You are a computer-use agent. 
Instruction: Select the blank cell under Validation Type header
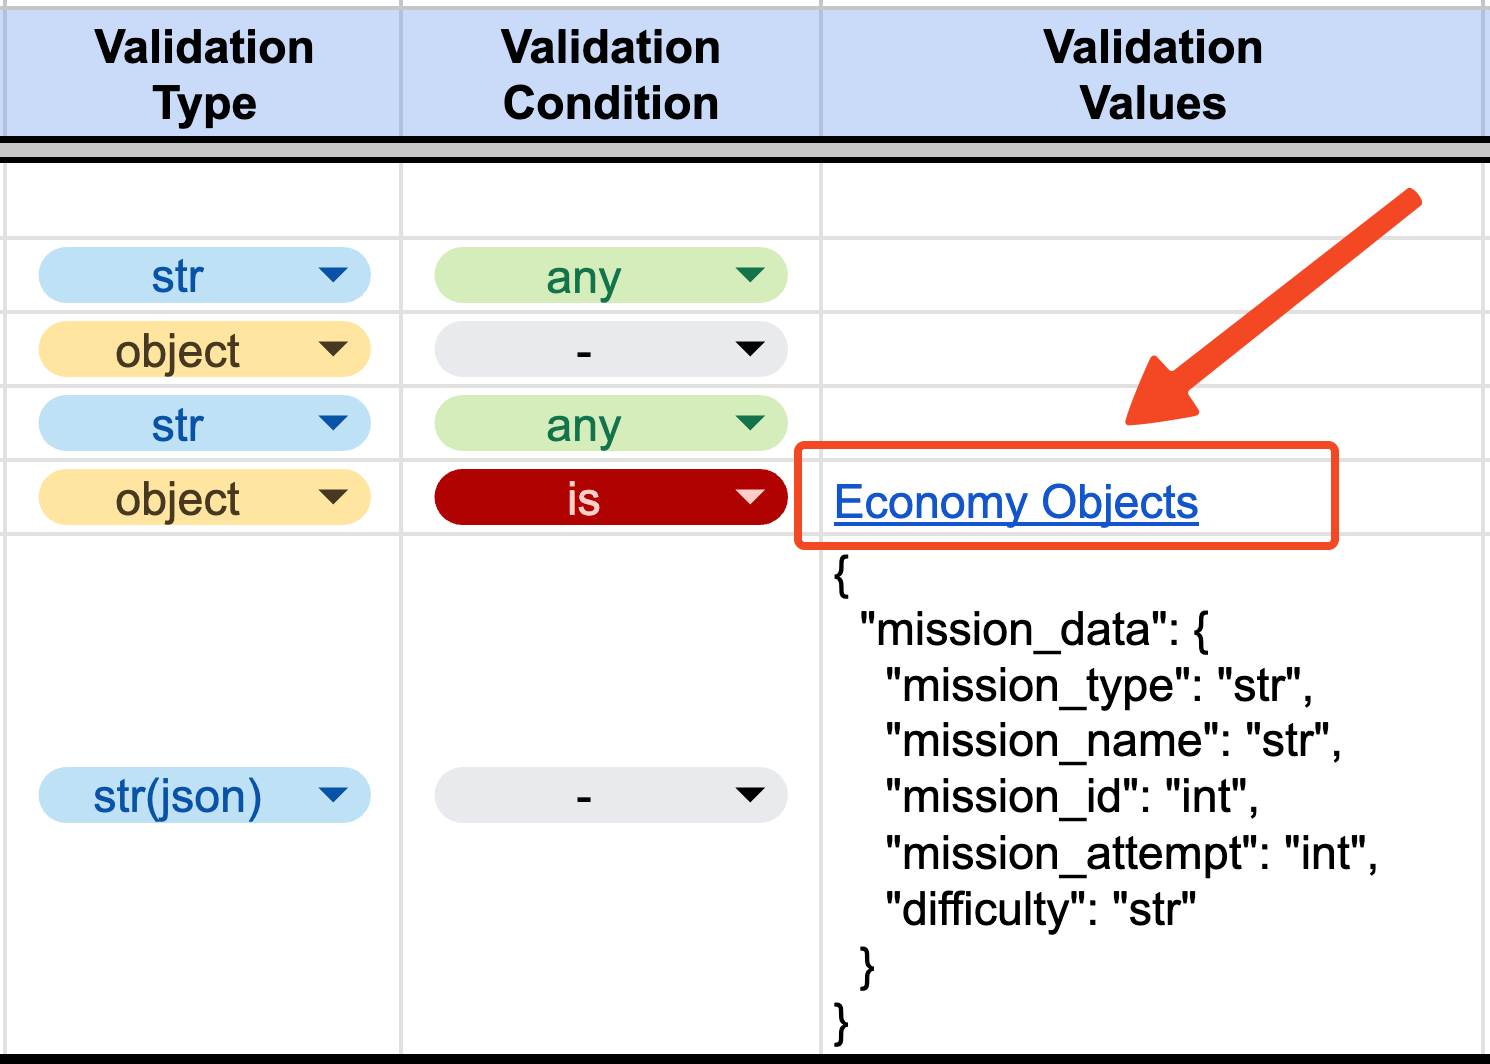204,199
